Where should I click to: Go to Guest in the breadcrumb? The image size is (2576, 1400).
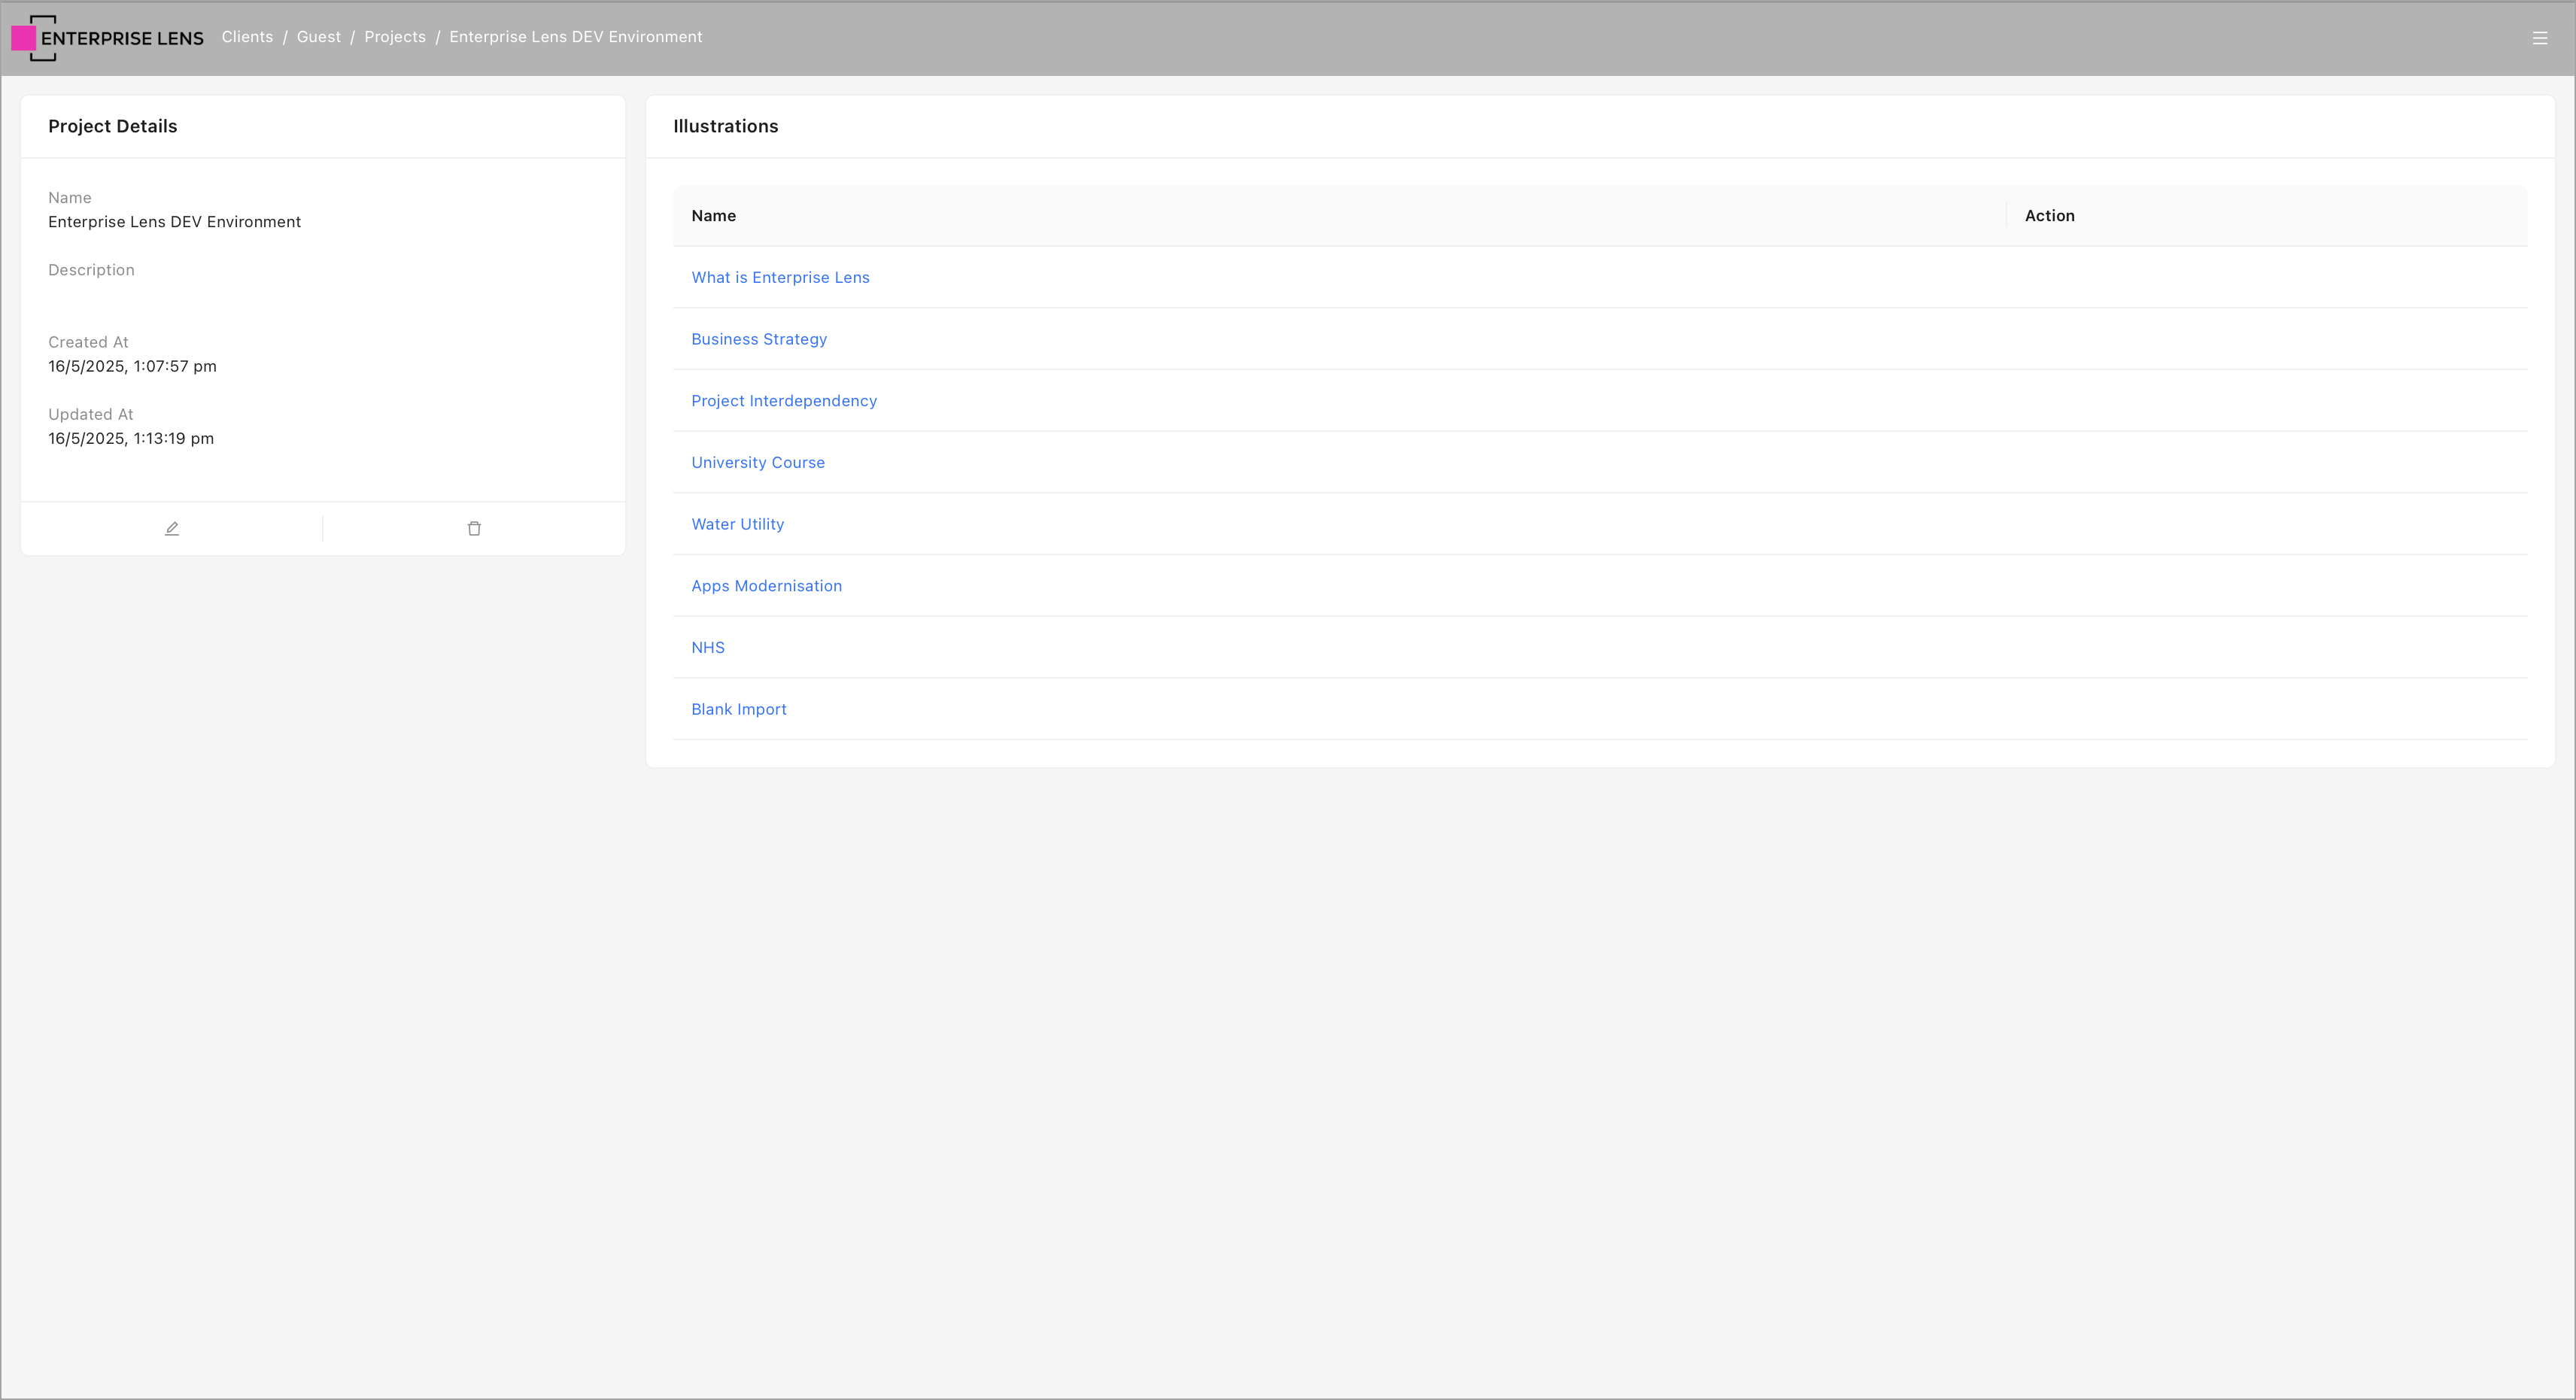(x=318, y=37)
